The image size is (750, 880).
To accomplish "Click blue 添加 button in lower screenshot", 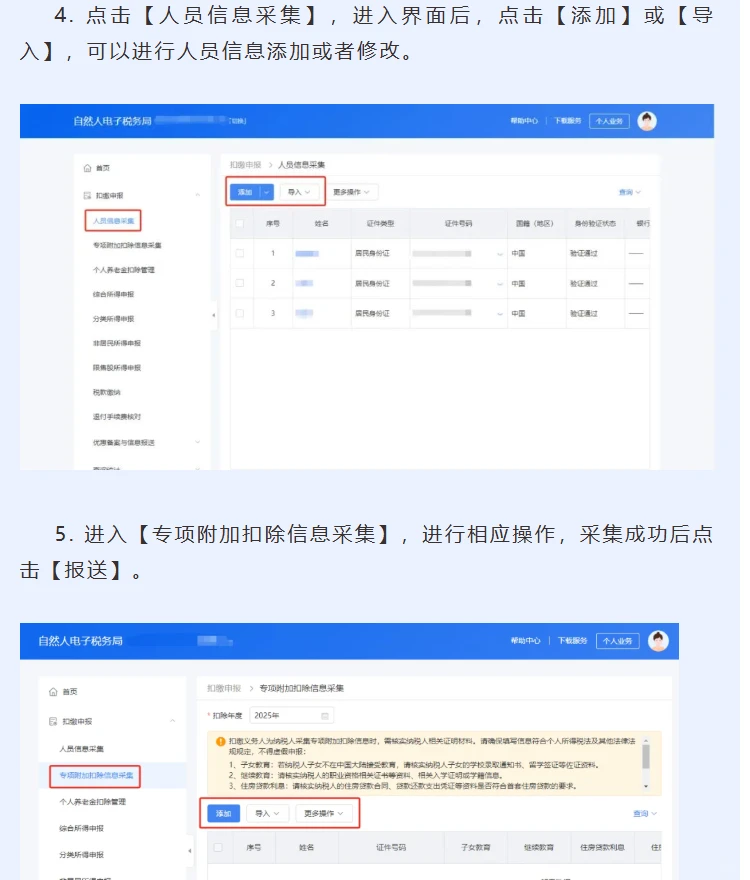I will tap(223, 814).
